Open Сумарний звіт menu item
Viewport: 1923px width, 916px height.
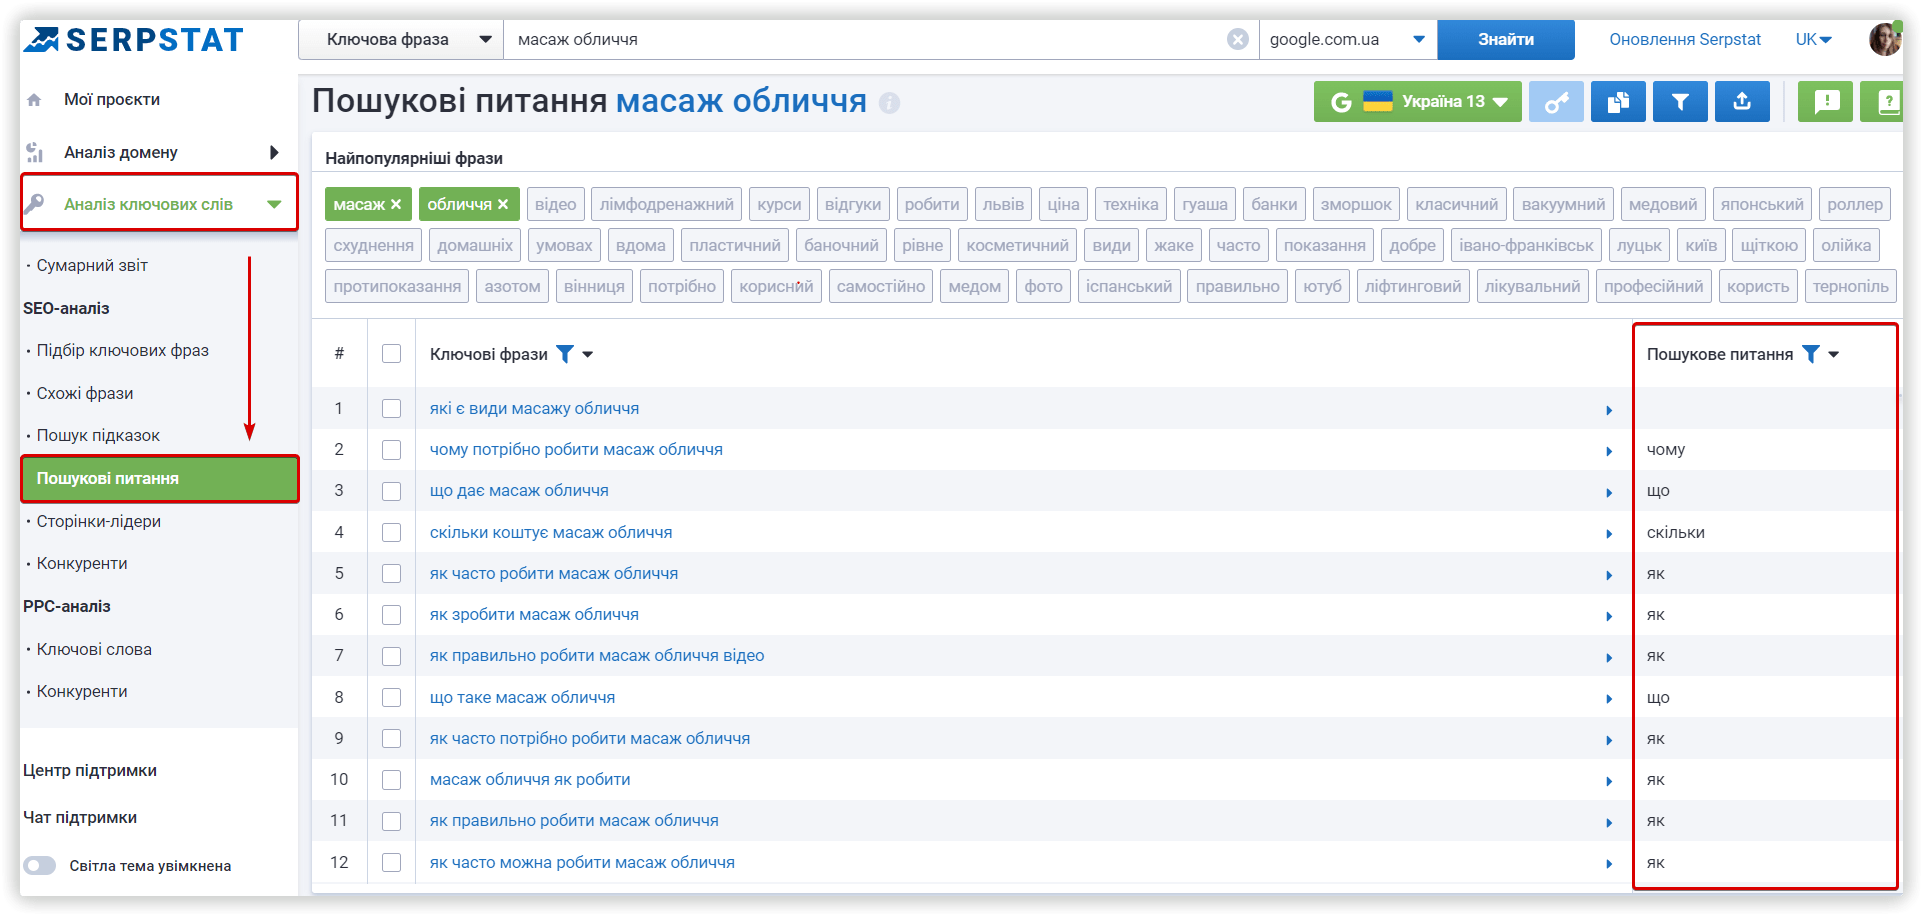(92, 265)
